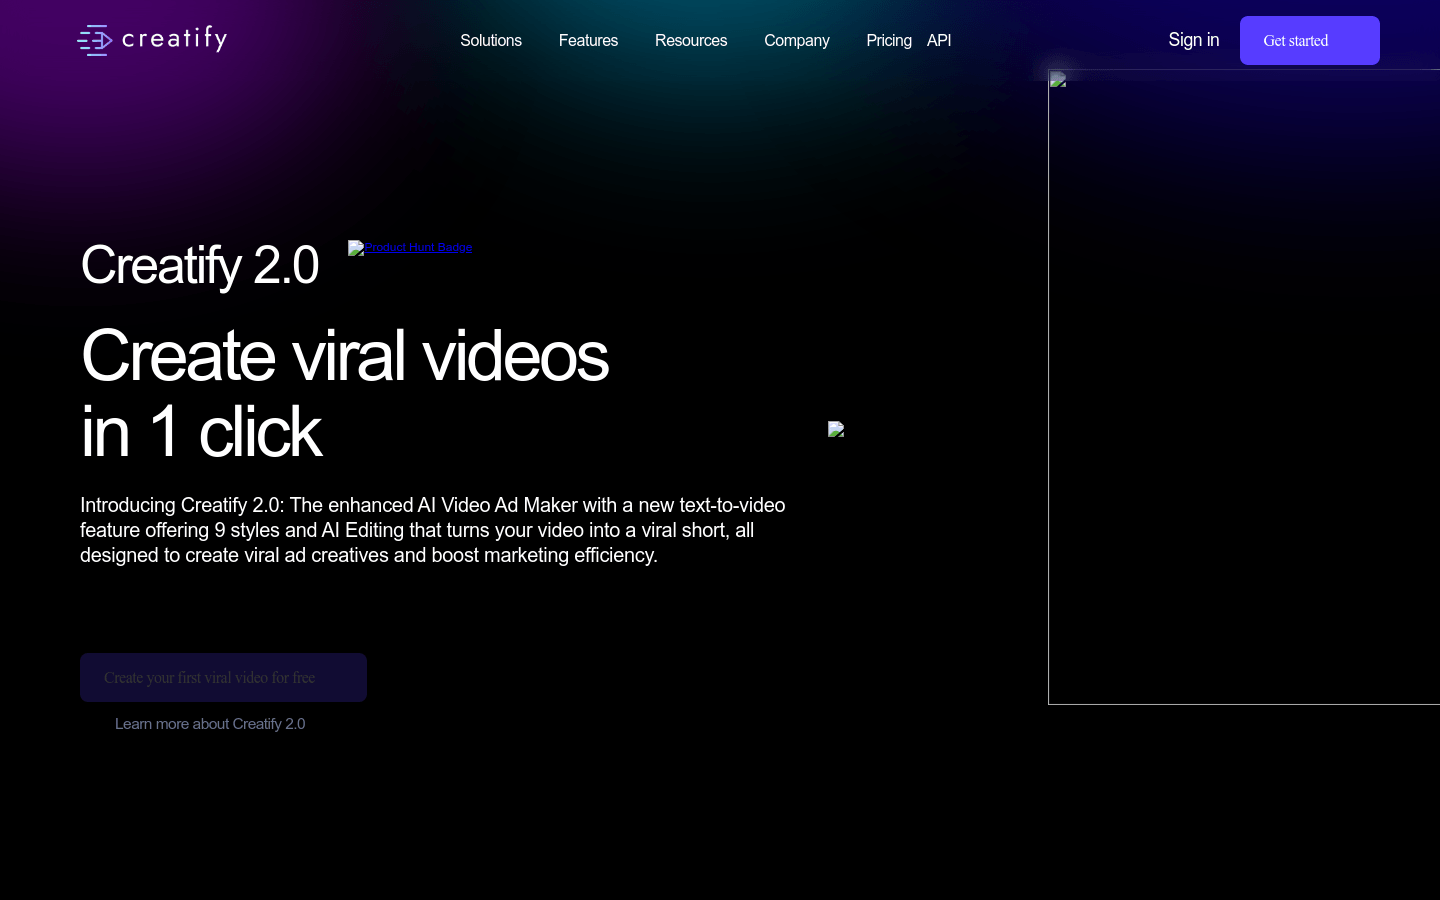The height and width of the screenshot is (900, 1440).
Task: Open the Solutions menu
Action: [x=491, y=40]
